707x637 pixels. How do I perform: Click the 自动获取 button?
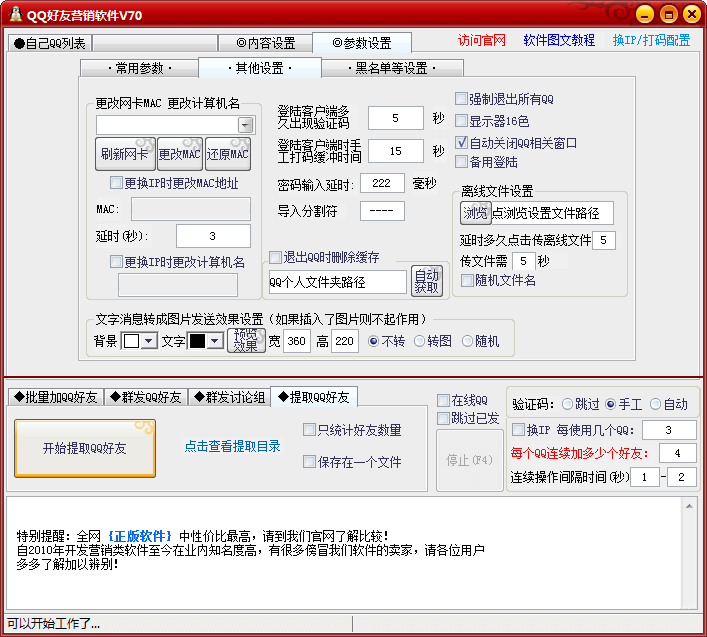click(x=427, y=281)
